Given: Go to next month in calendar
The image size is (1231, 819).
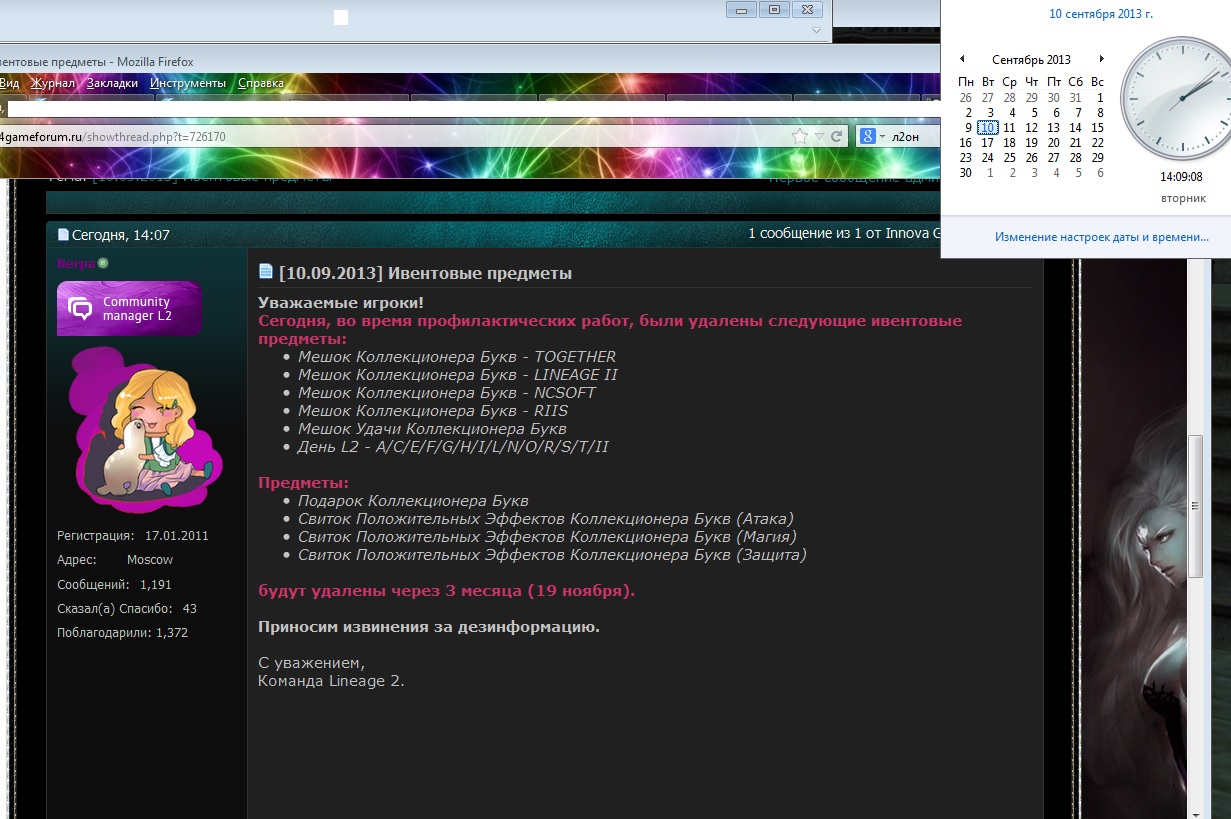Looking at the screenshot, I should tap(1101, 60).
